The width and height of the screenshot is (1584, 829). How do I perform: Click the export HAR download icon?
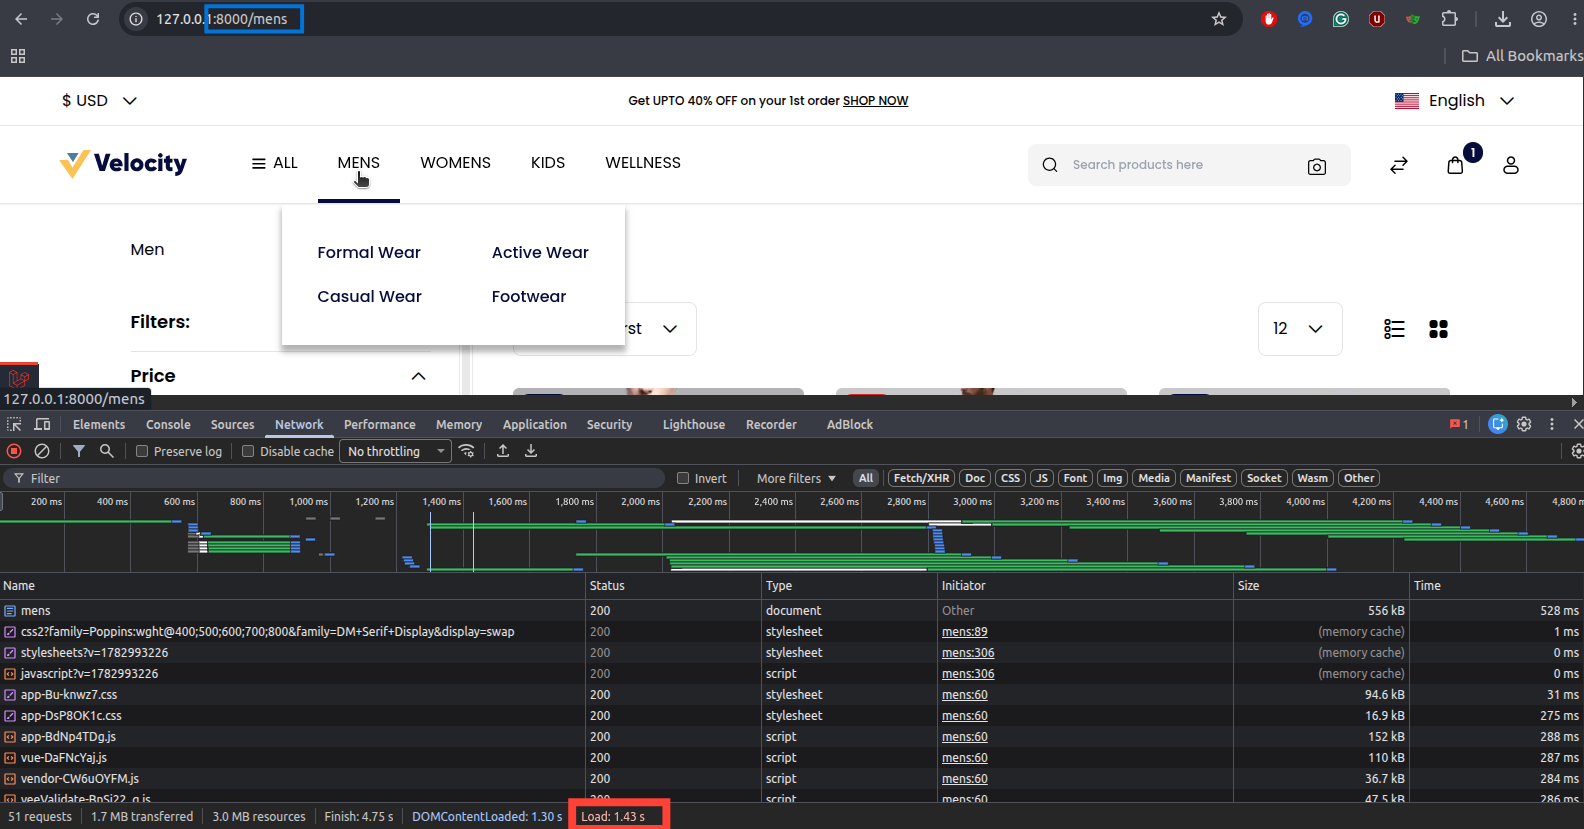pos(531,451)
